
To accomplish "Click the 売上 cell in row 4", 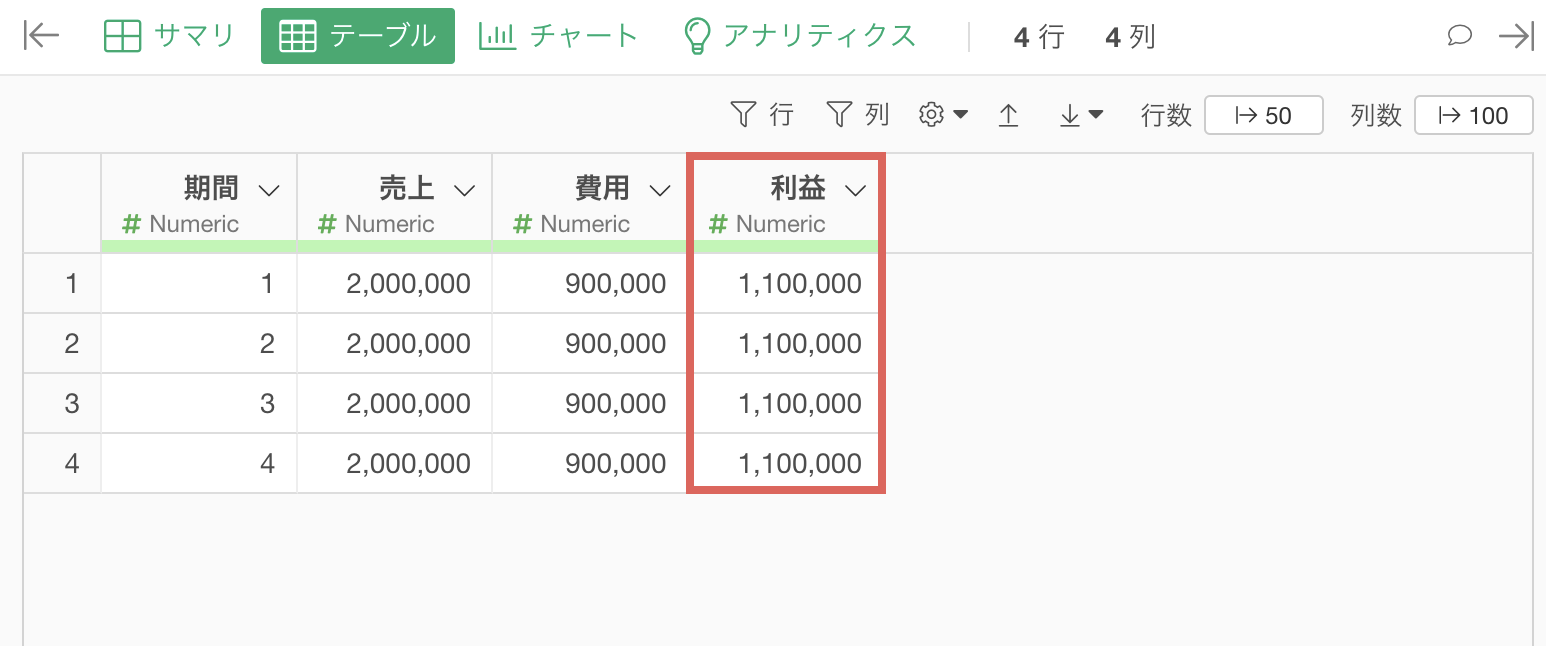I will coord(395,463).
